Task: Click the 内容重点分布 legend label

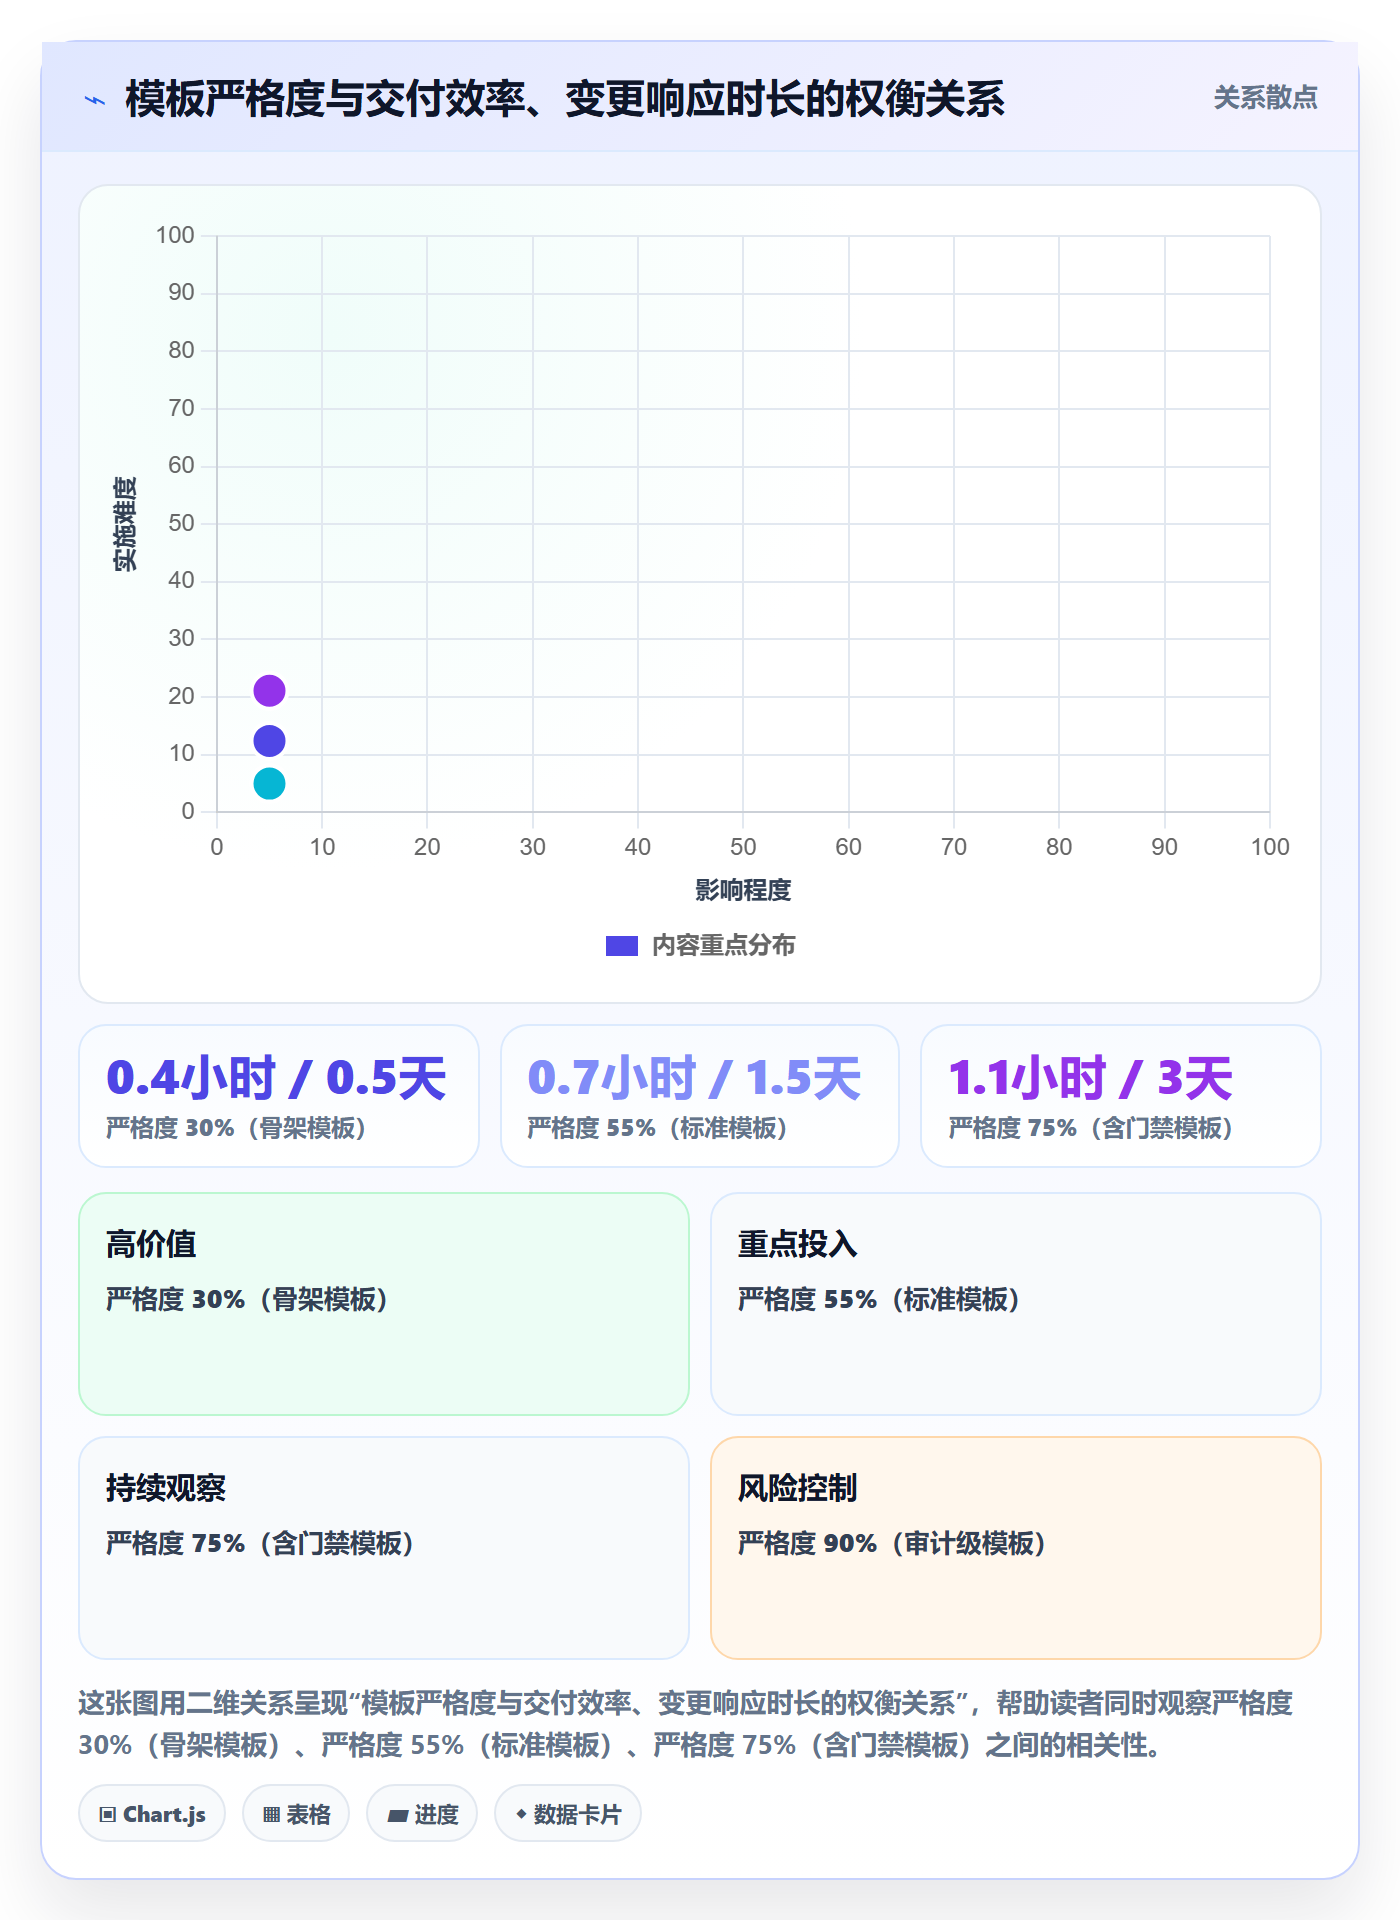Action: coord(723,945)
